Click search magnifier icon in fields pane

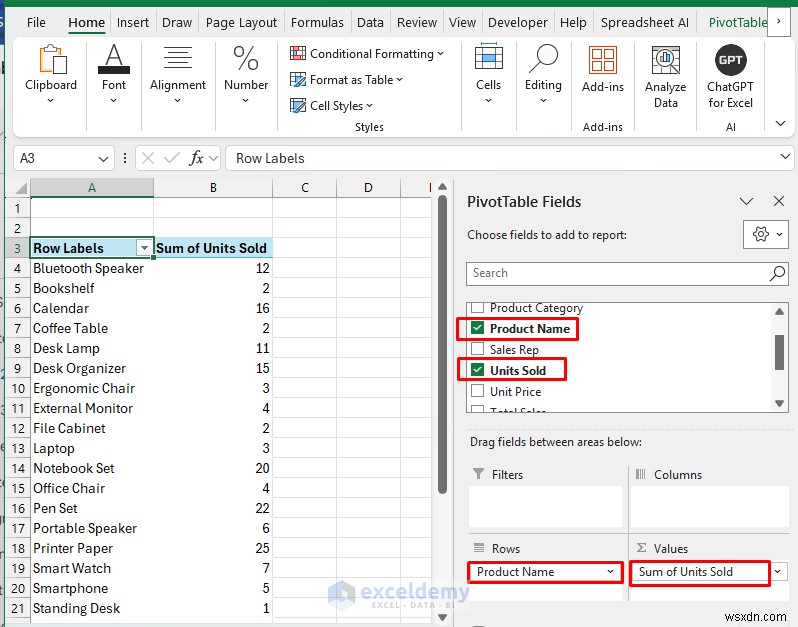(x=777, y=273)
